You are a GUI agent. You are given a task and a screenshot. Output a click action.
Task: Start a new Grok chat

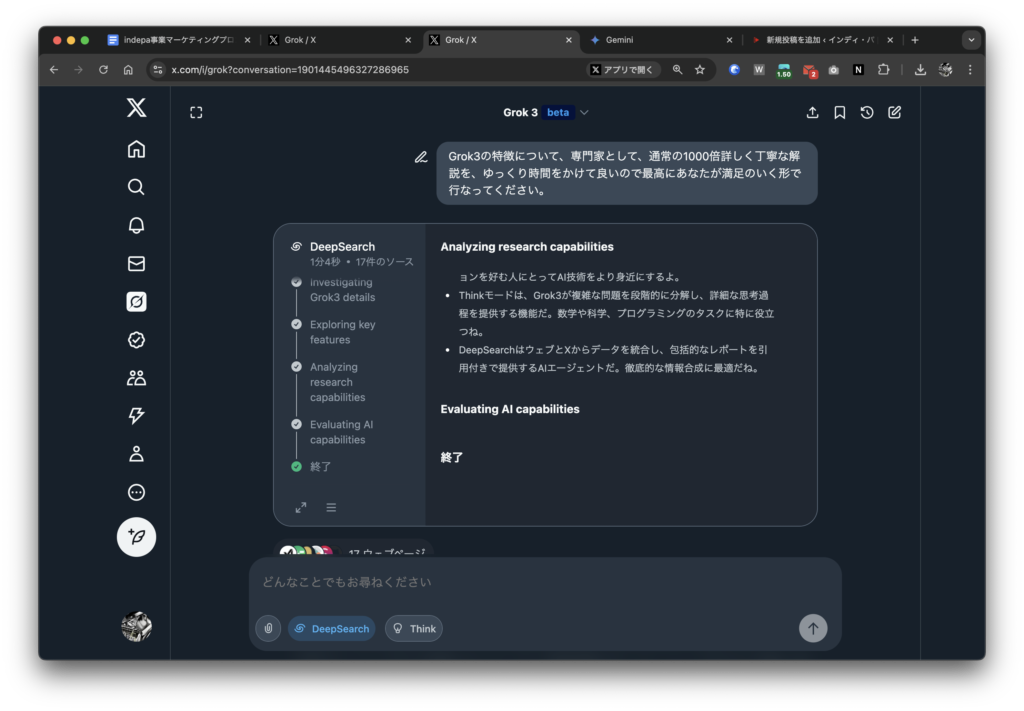pos(894,113)
